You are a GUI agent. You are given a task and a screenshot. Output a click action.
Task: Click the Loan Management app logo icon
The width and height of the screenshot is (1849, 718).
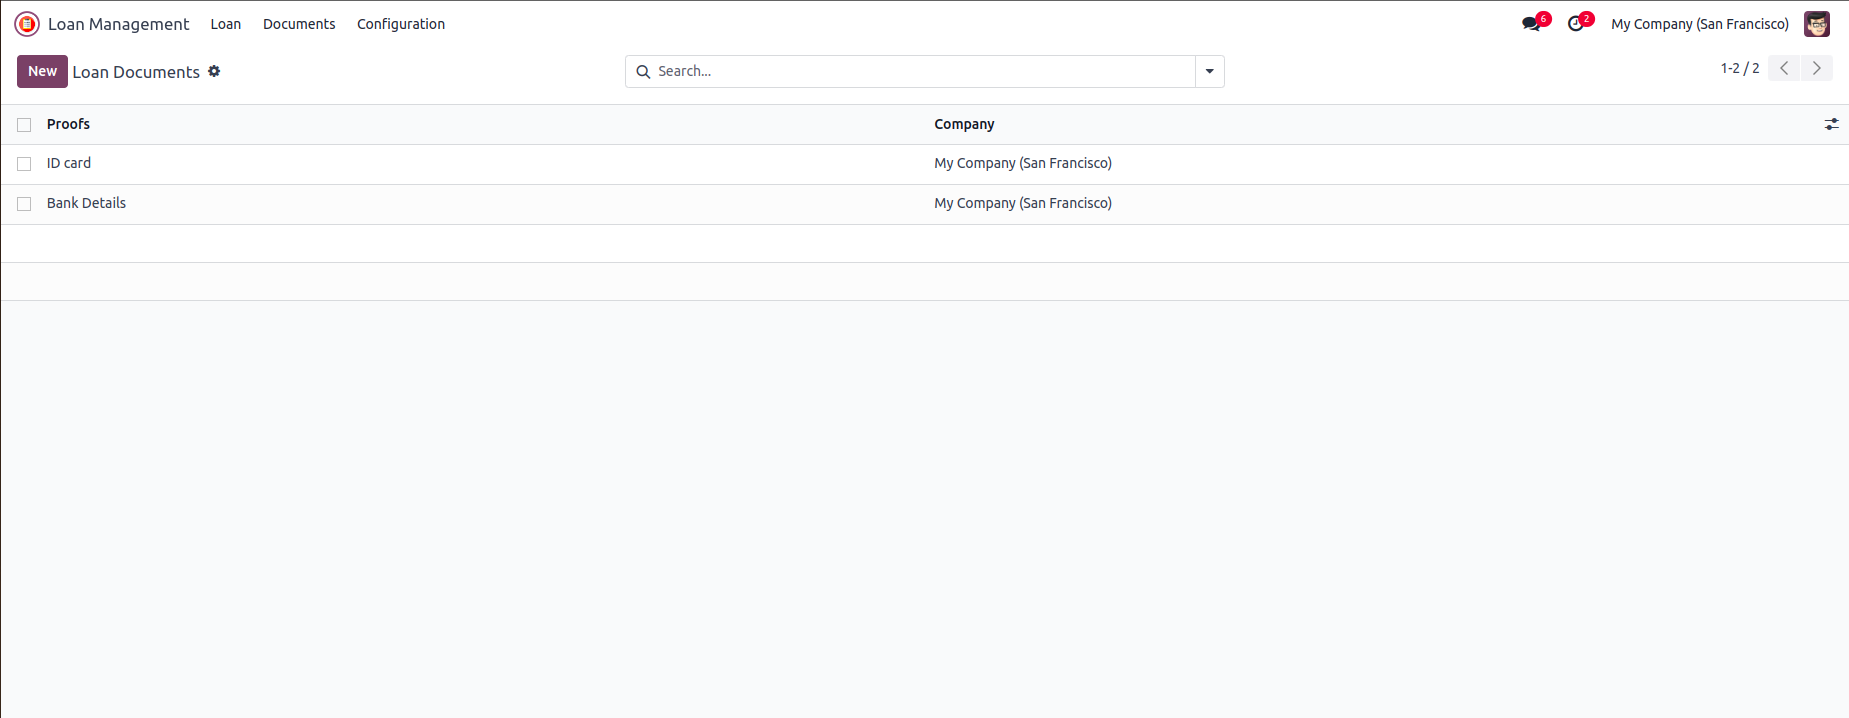[x=27, y=24]
